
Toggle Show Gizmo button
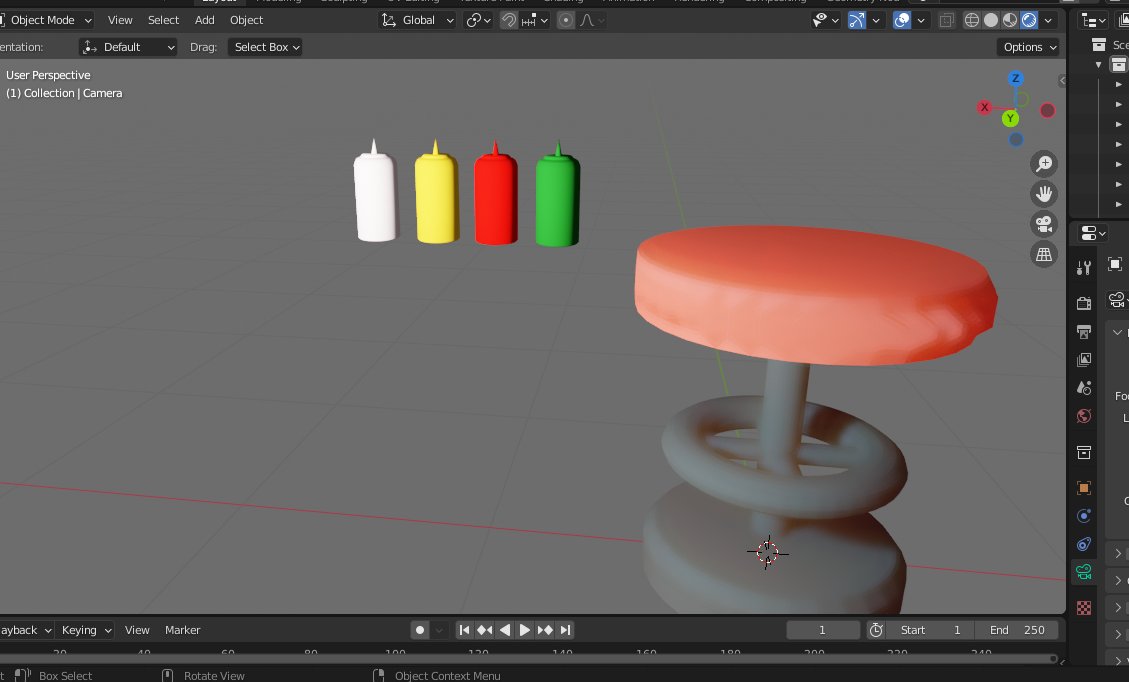pyautogui.click(x=856, y=20)
